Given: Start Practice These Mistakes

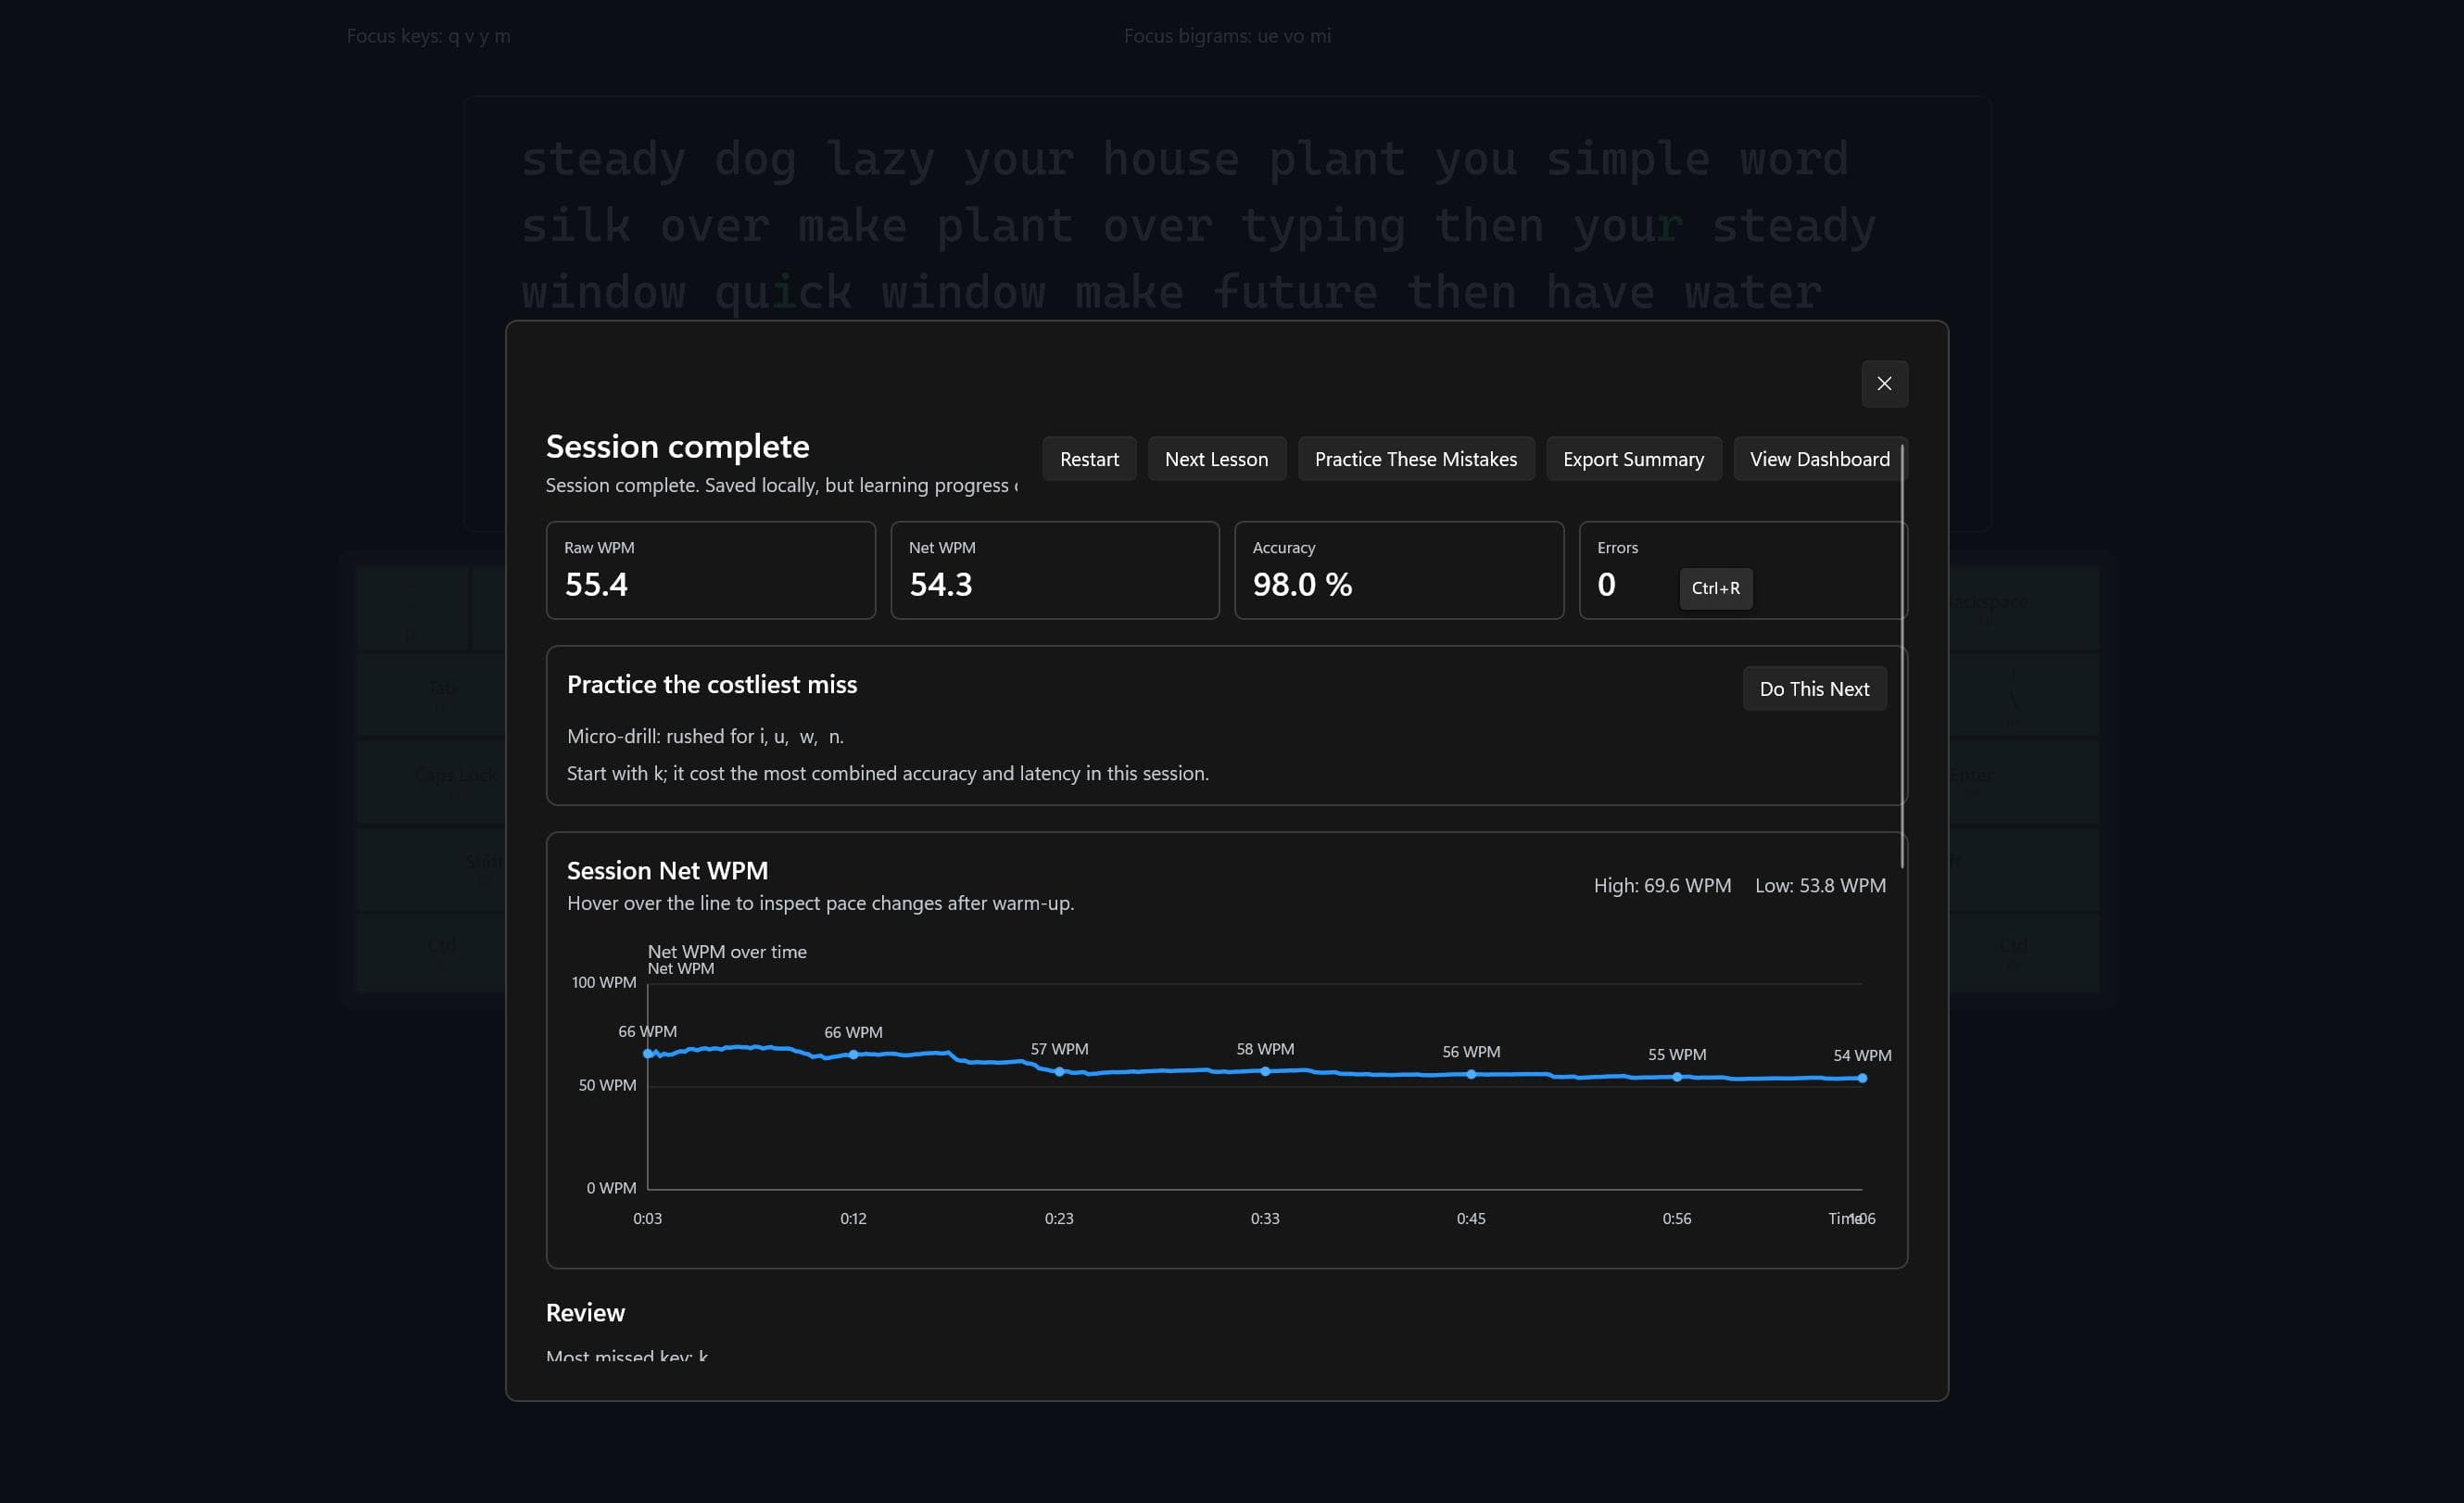Looking at the screenshot, I should (x=1415, y=459).
